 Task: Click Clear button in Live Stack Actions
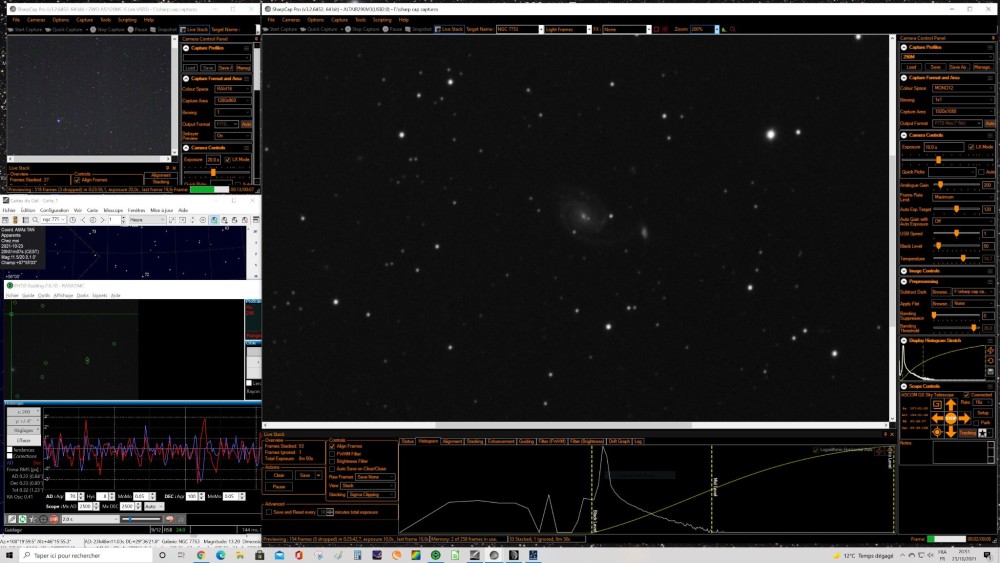[x=279, y=475]
